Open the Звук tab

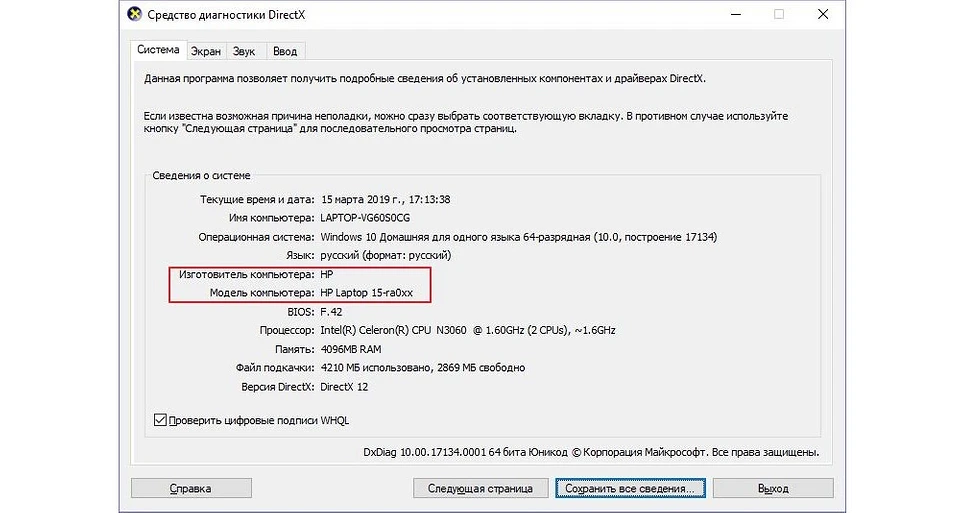coord(244,51)
